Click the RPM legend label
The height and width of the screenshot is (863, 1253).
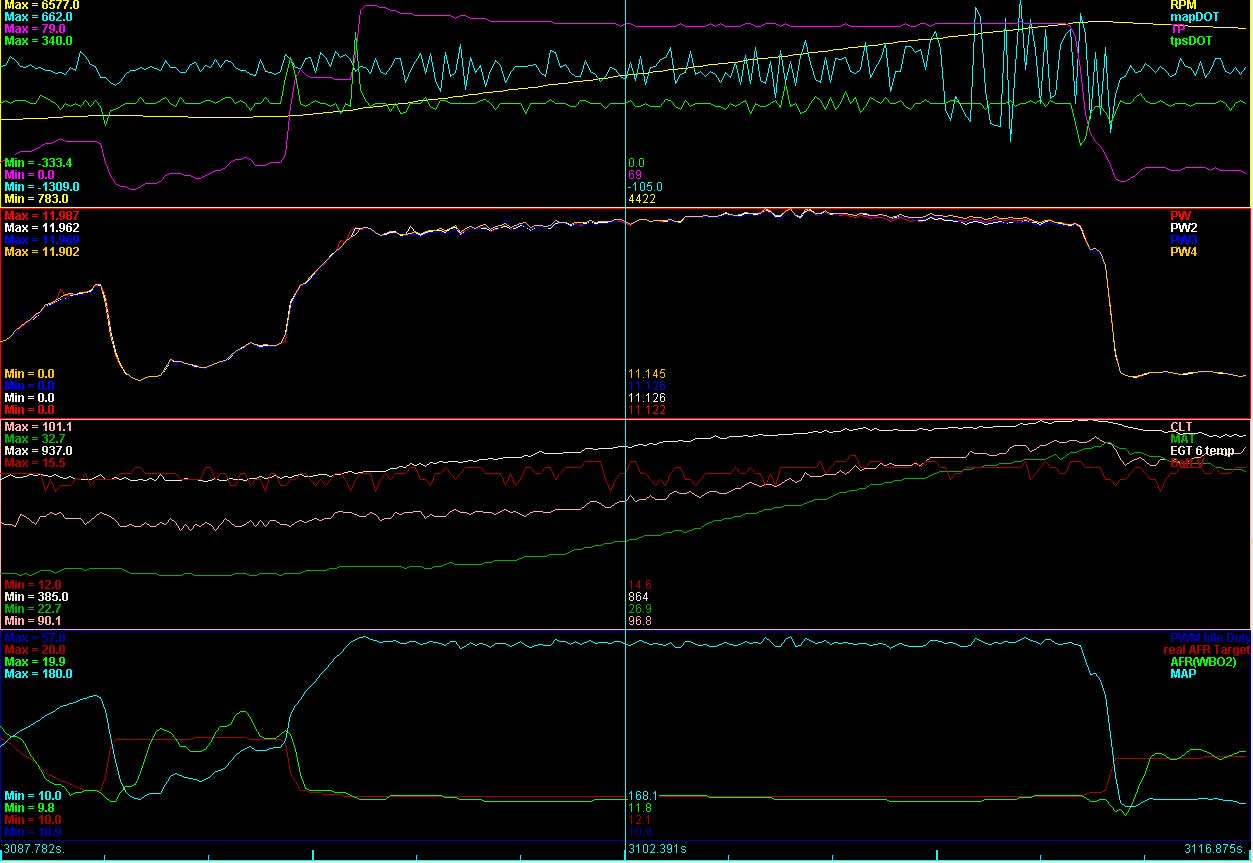(x=1182, y=5)
